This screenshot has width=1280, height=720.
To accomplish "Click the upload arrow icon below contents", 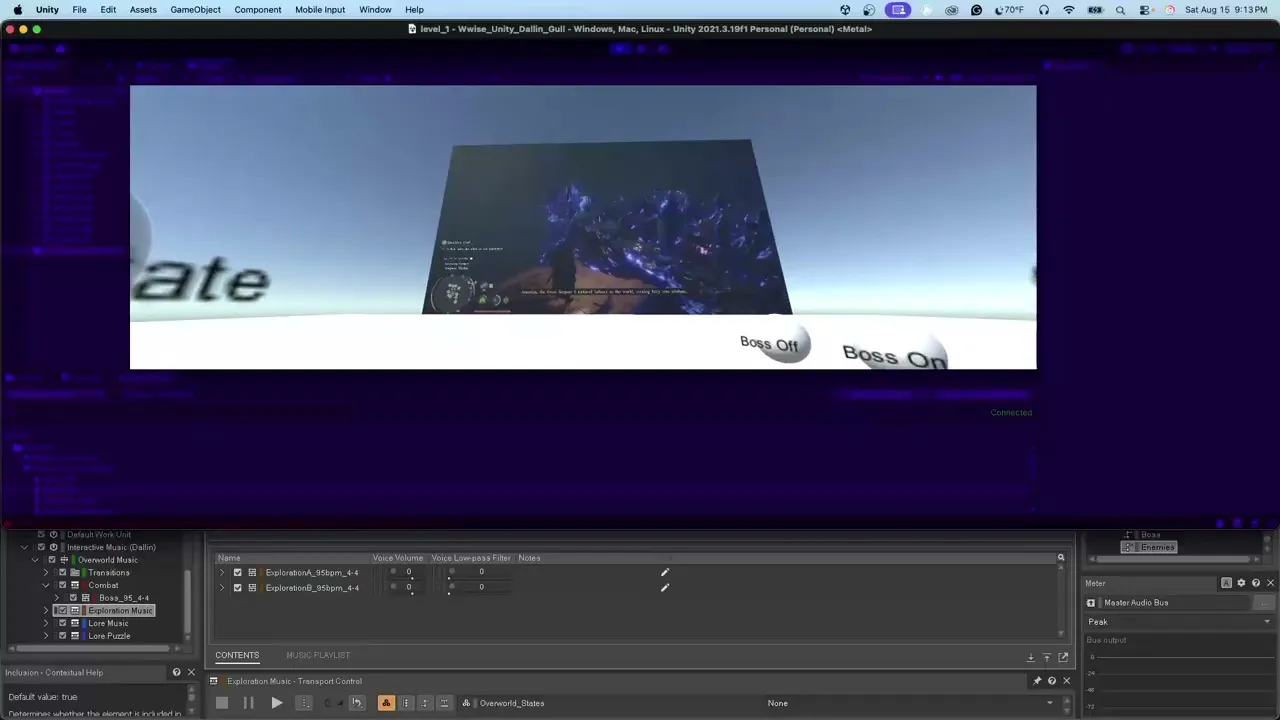I will pyautogui.click(x=1047, y=657).
